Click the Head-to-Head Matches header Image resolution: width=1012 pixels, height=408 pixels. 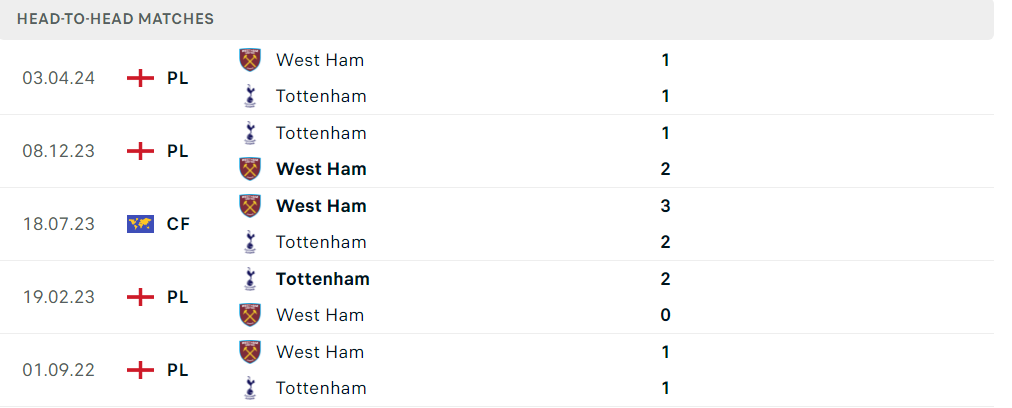pyautogui.click(x=116, y=19)
